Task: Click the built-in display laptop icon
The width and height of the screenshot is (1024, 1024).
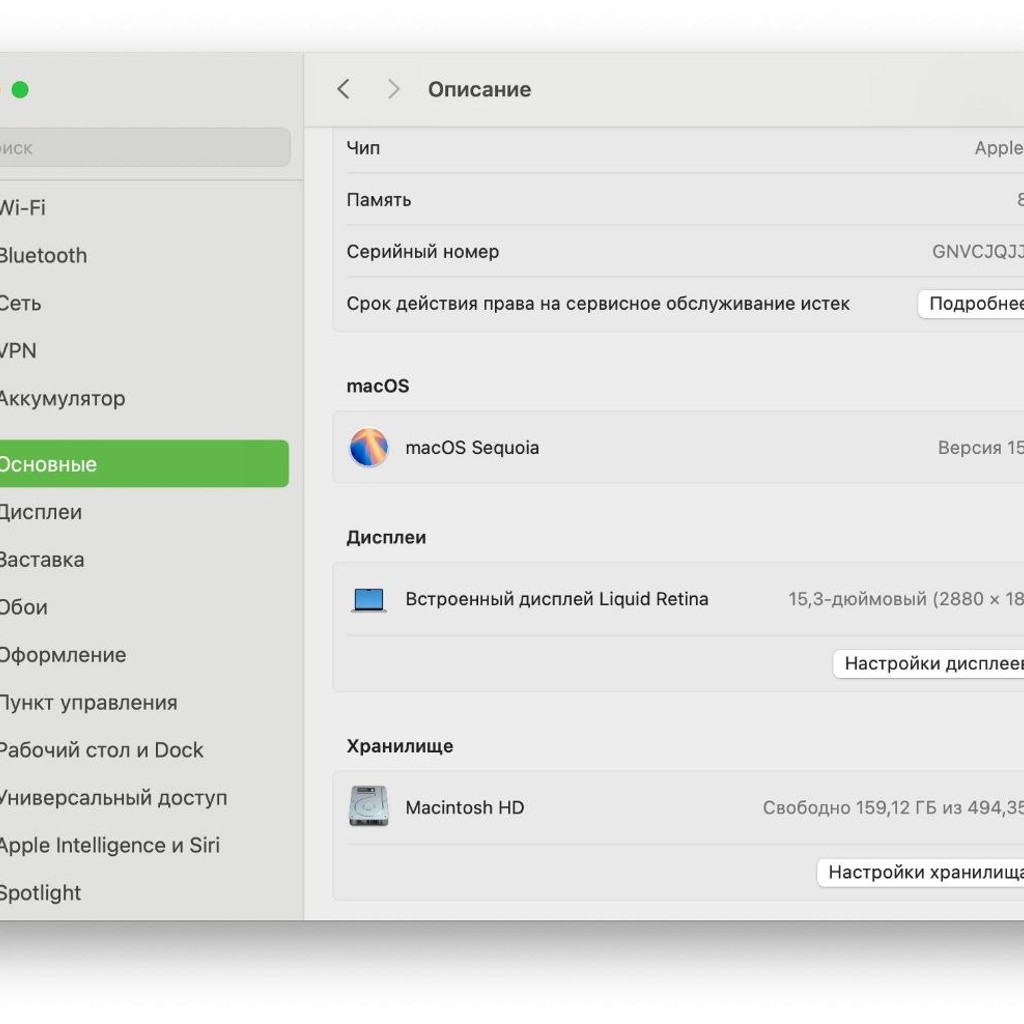Action: [369, 600]
